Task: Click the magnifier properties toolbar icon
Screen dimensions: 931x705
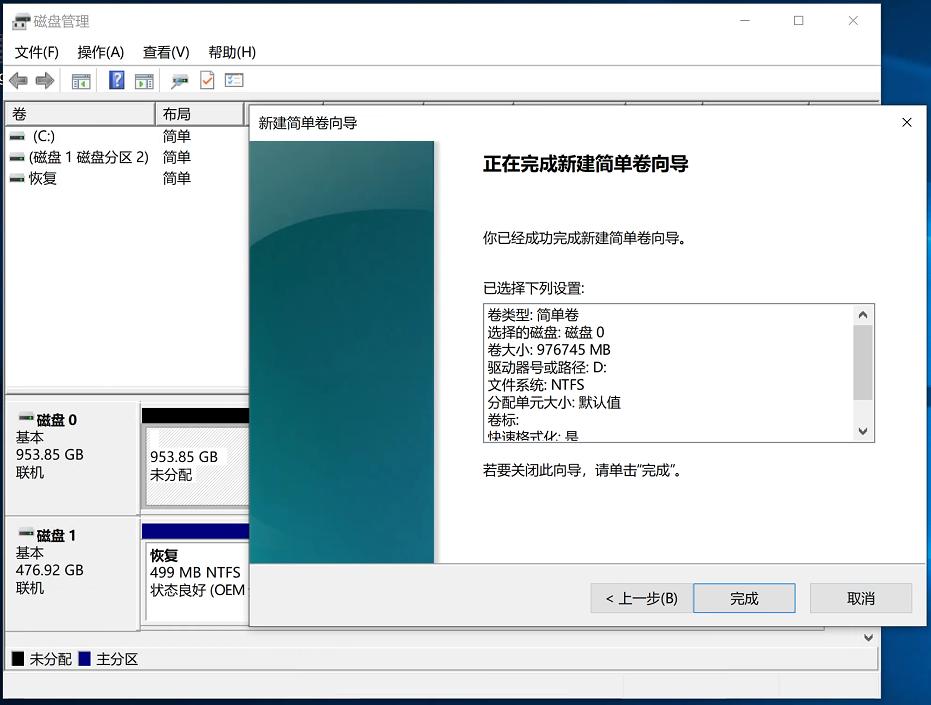Action: coord(179,80)
